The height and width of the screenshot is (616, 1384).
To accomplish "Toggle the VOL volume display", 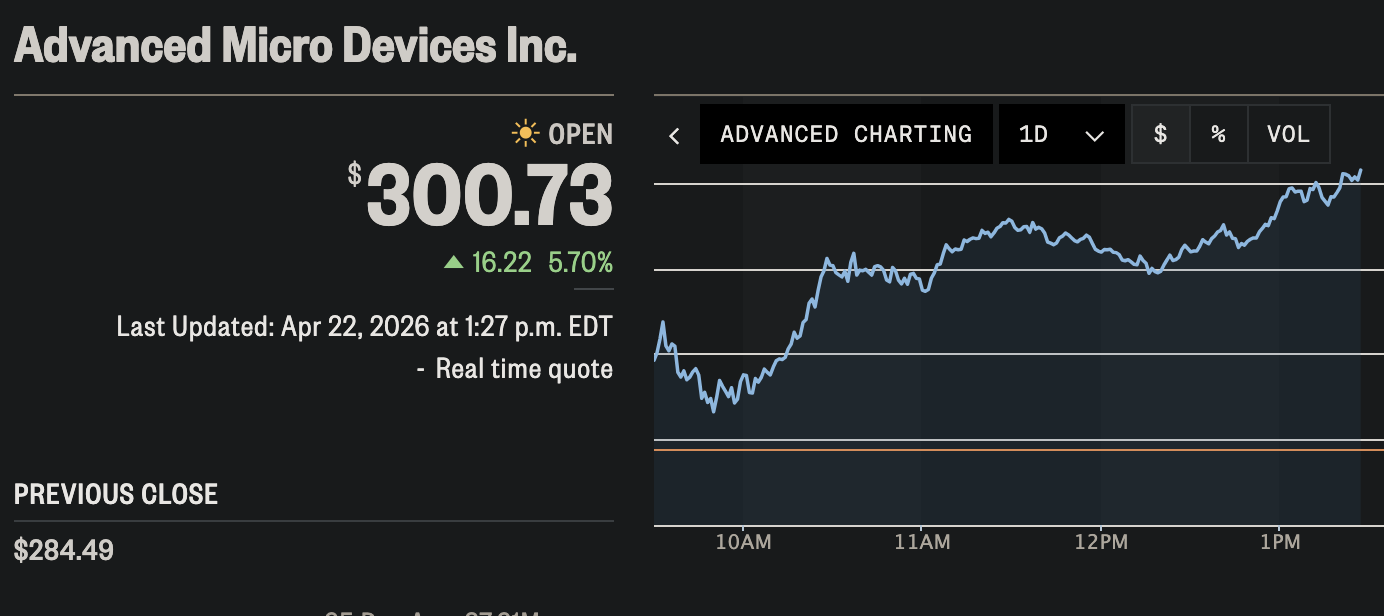I will point(1288,134).
